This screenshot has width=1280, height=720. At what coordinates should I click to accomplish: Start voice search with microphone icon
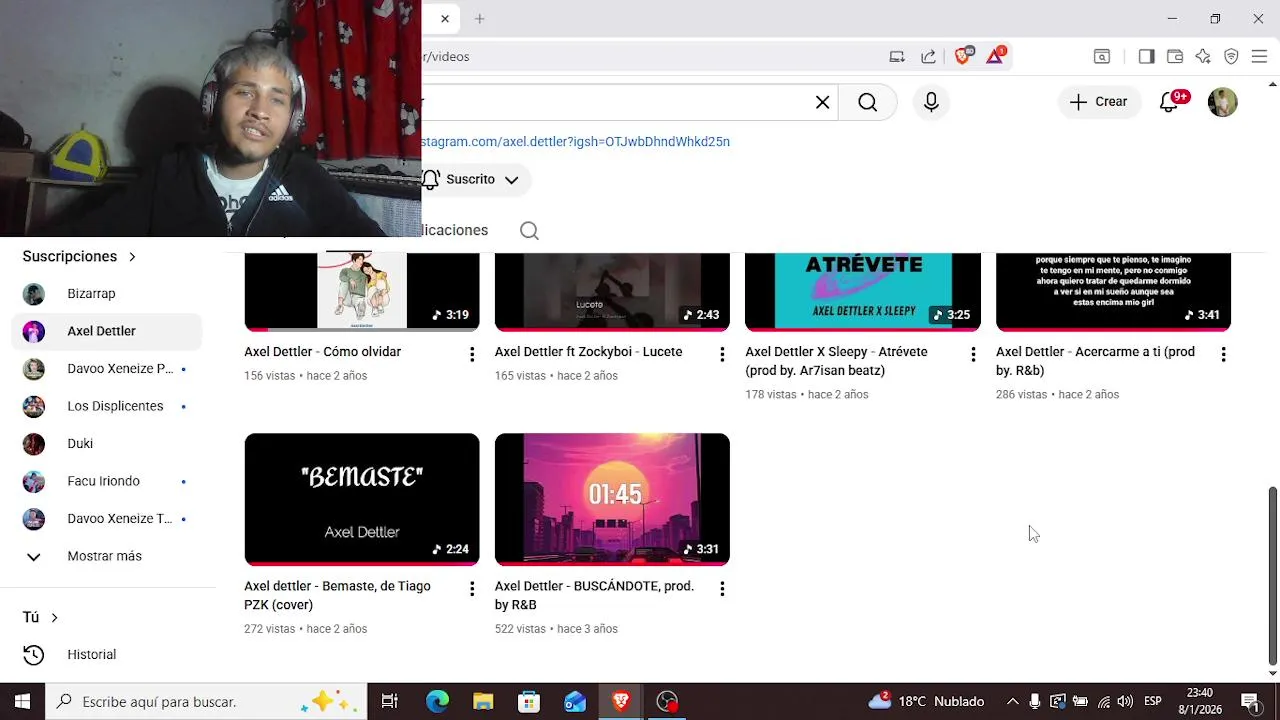[x=931, y=102]
